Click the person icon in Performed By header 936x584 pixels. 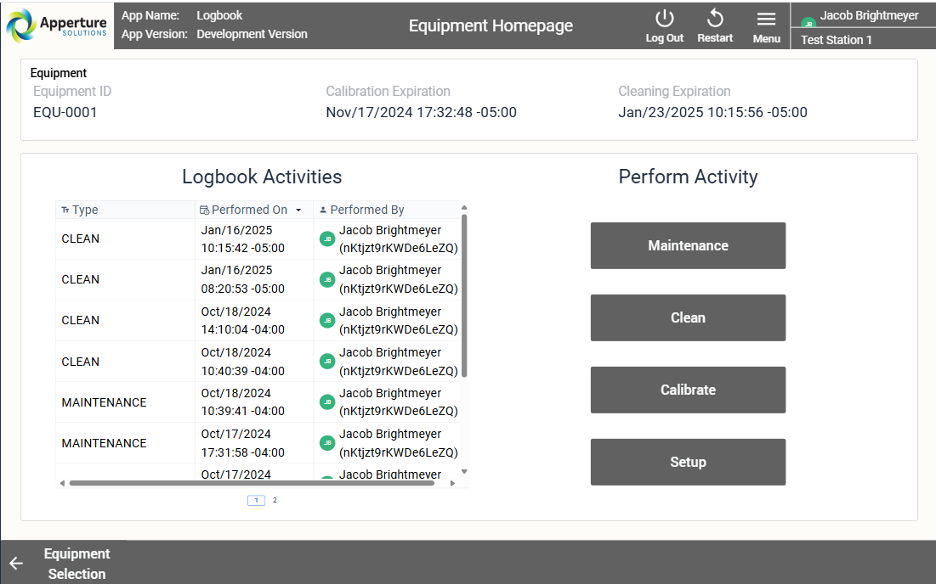tap(323, 210)
